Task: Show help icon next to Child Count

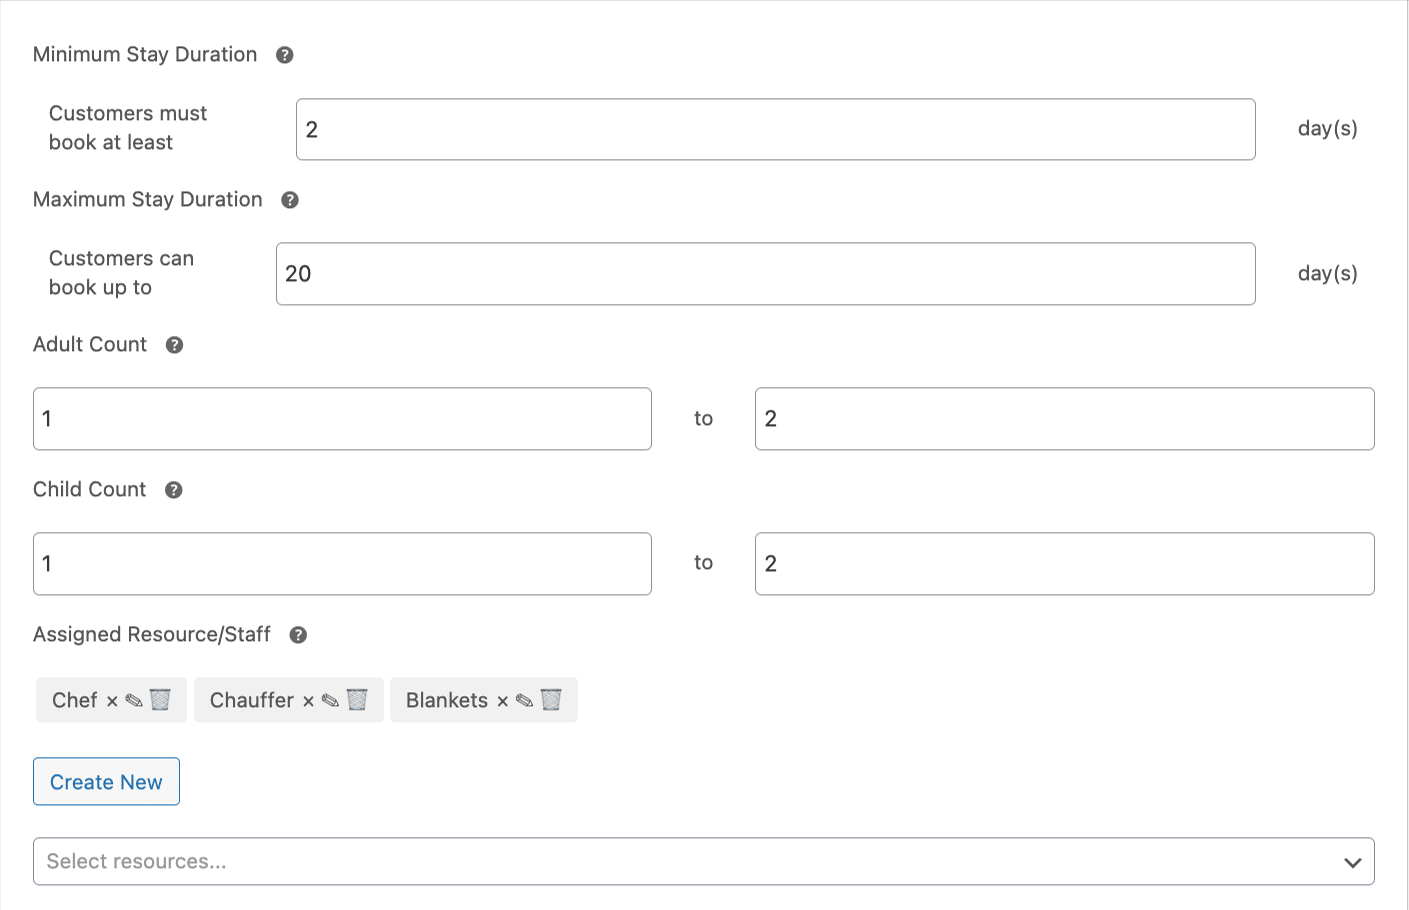Action: click(174, 490)
